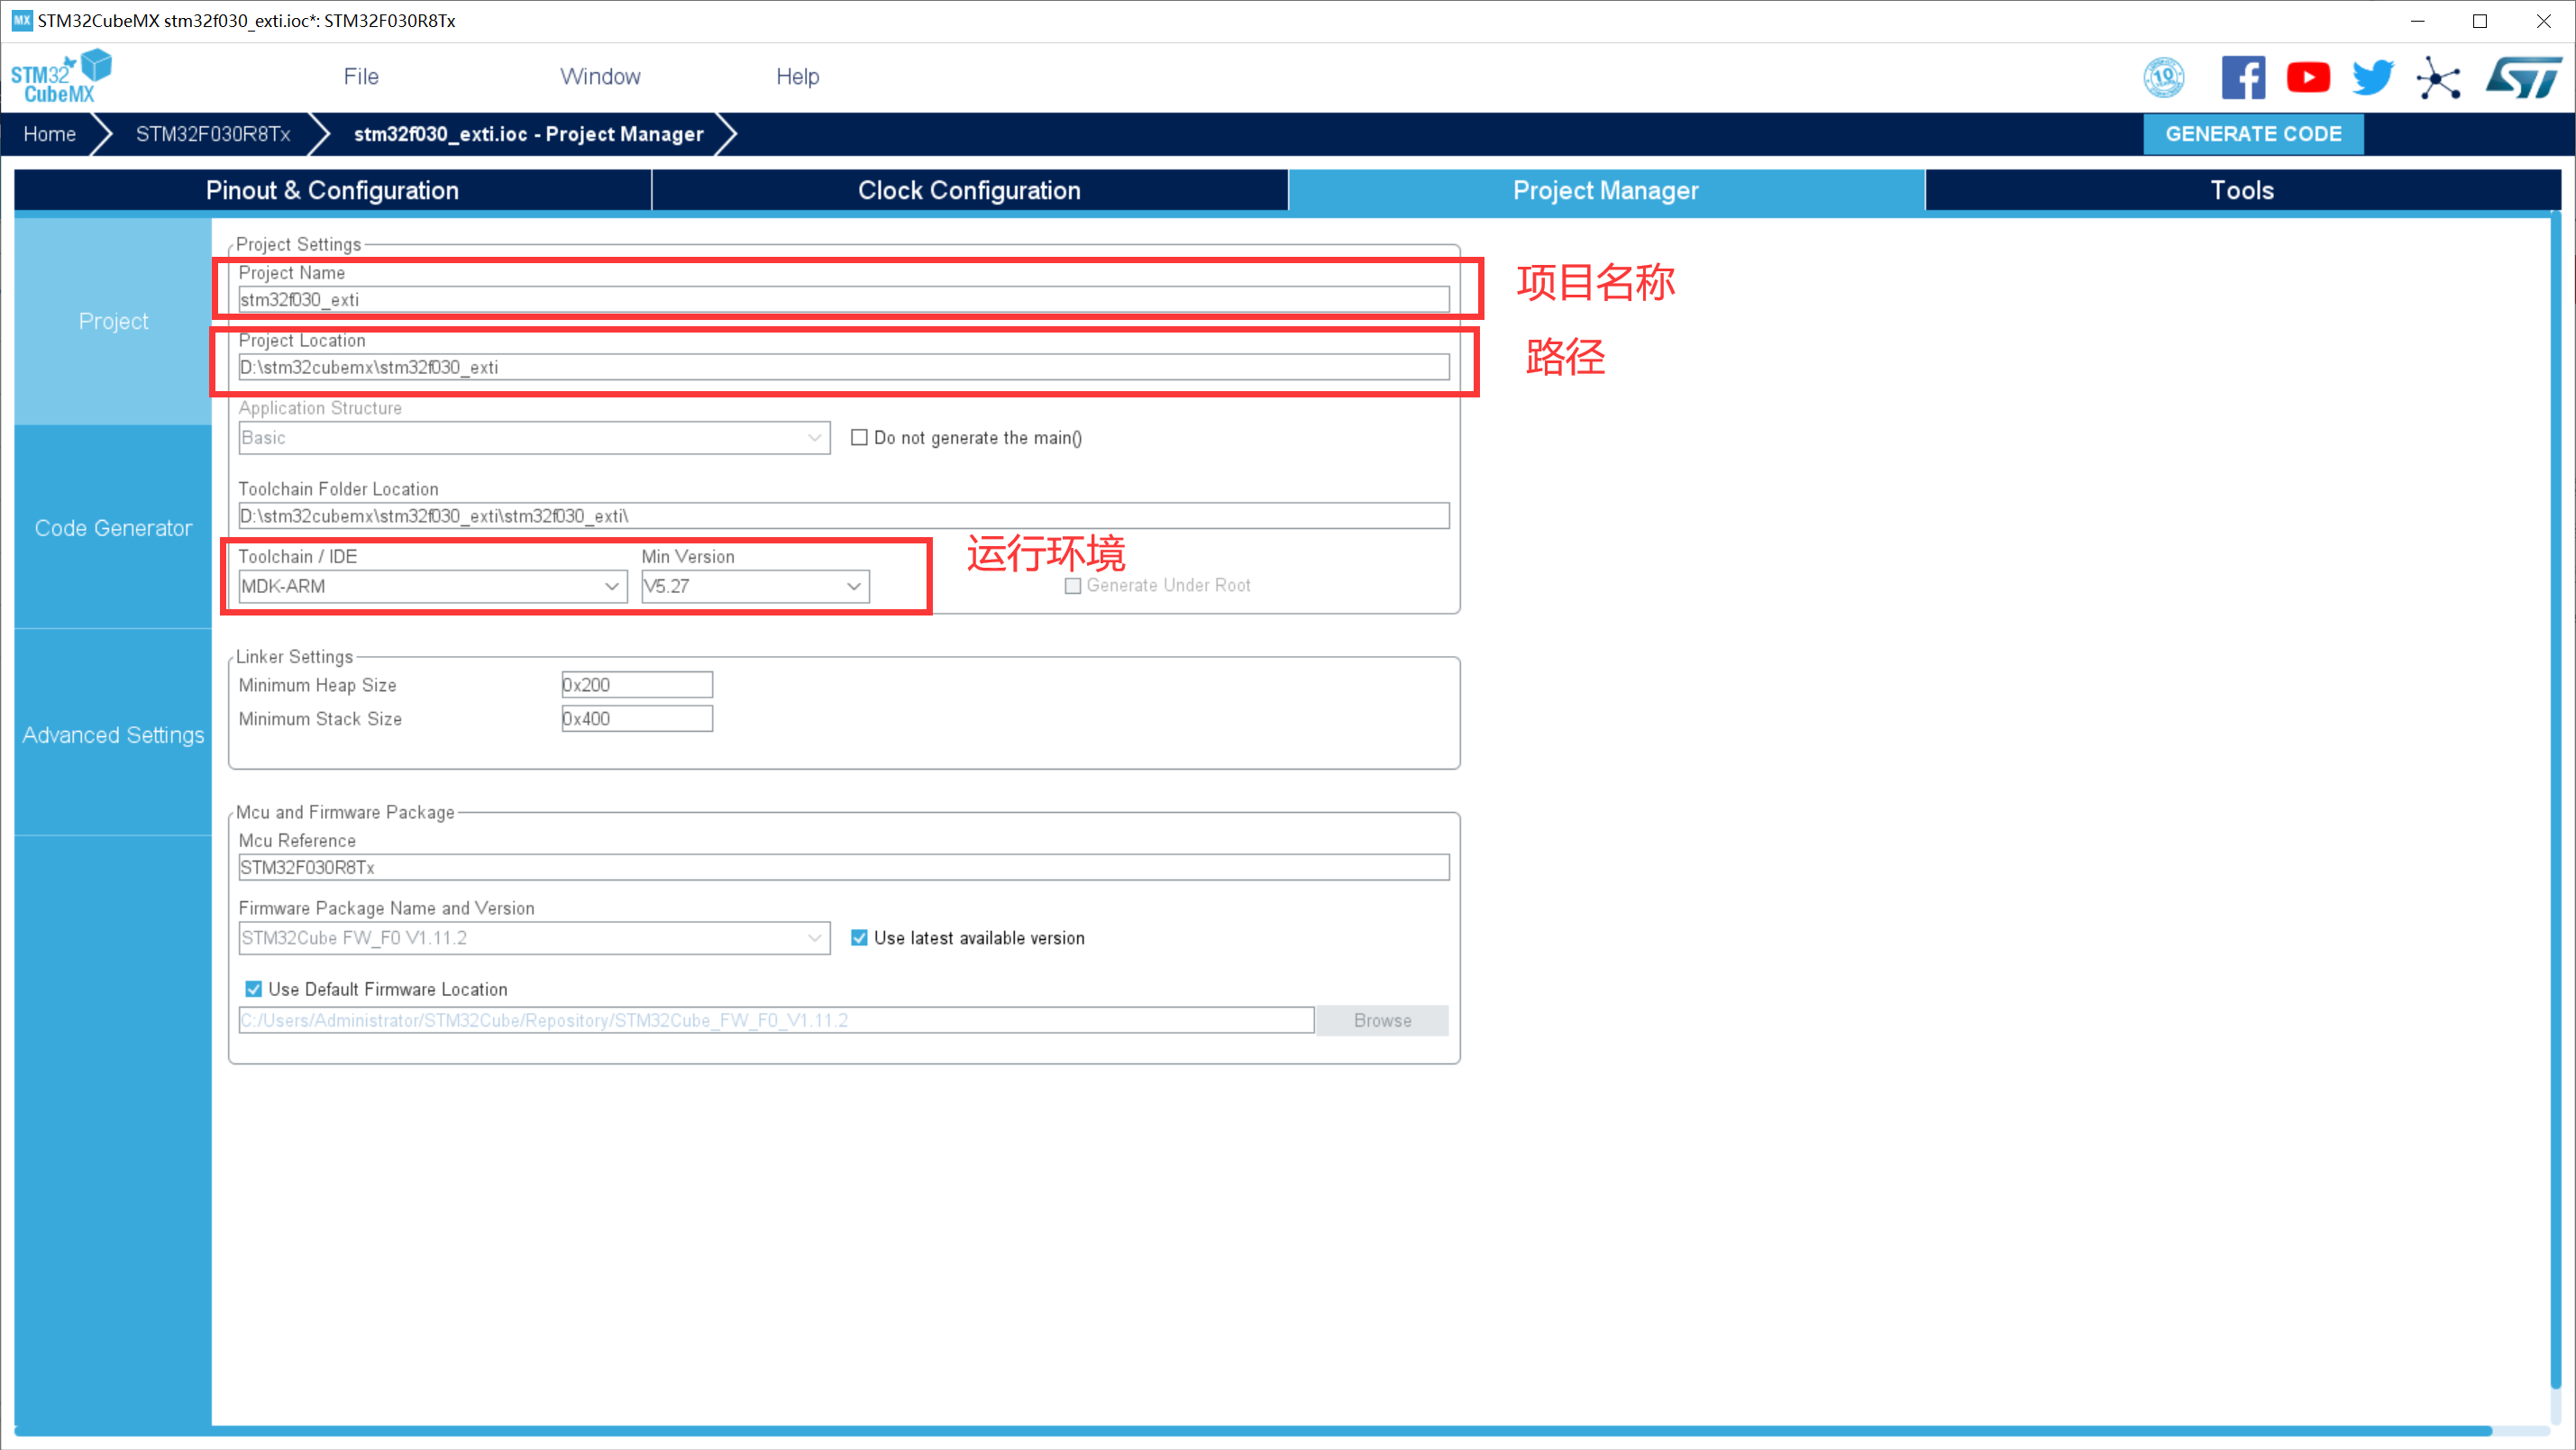Click the GENERATE CODE button

[2252, 134]
